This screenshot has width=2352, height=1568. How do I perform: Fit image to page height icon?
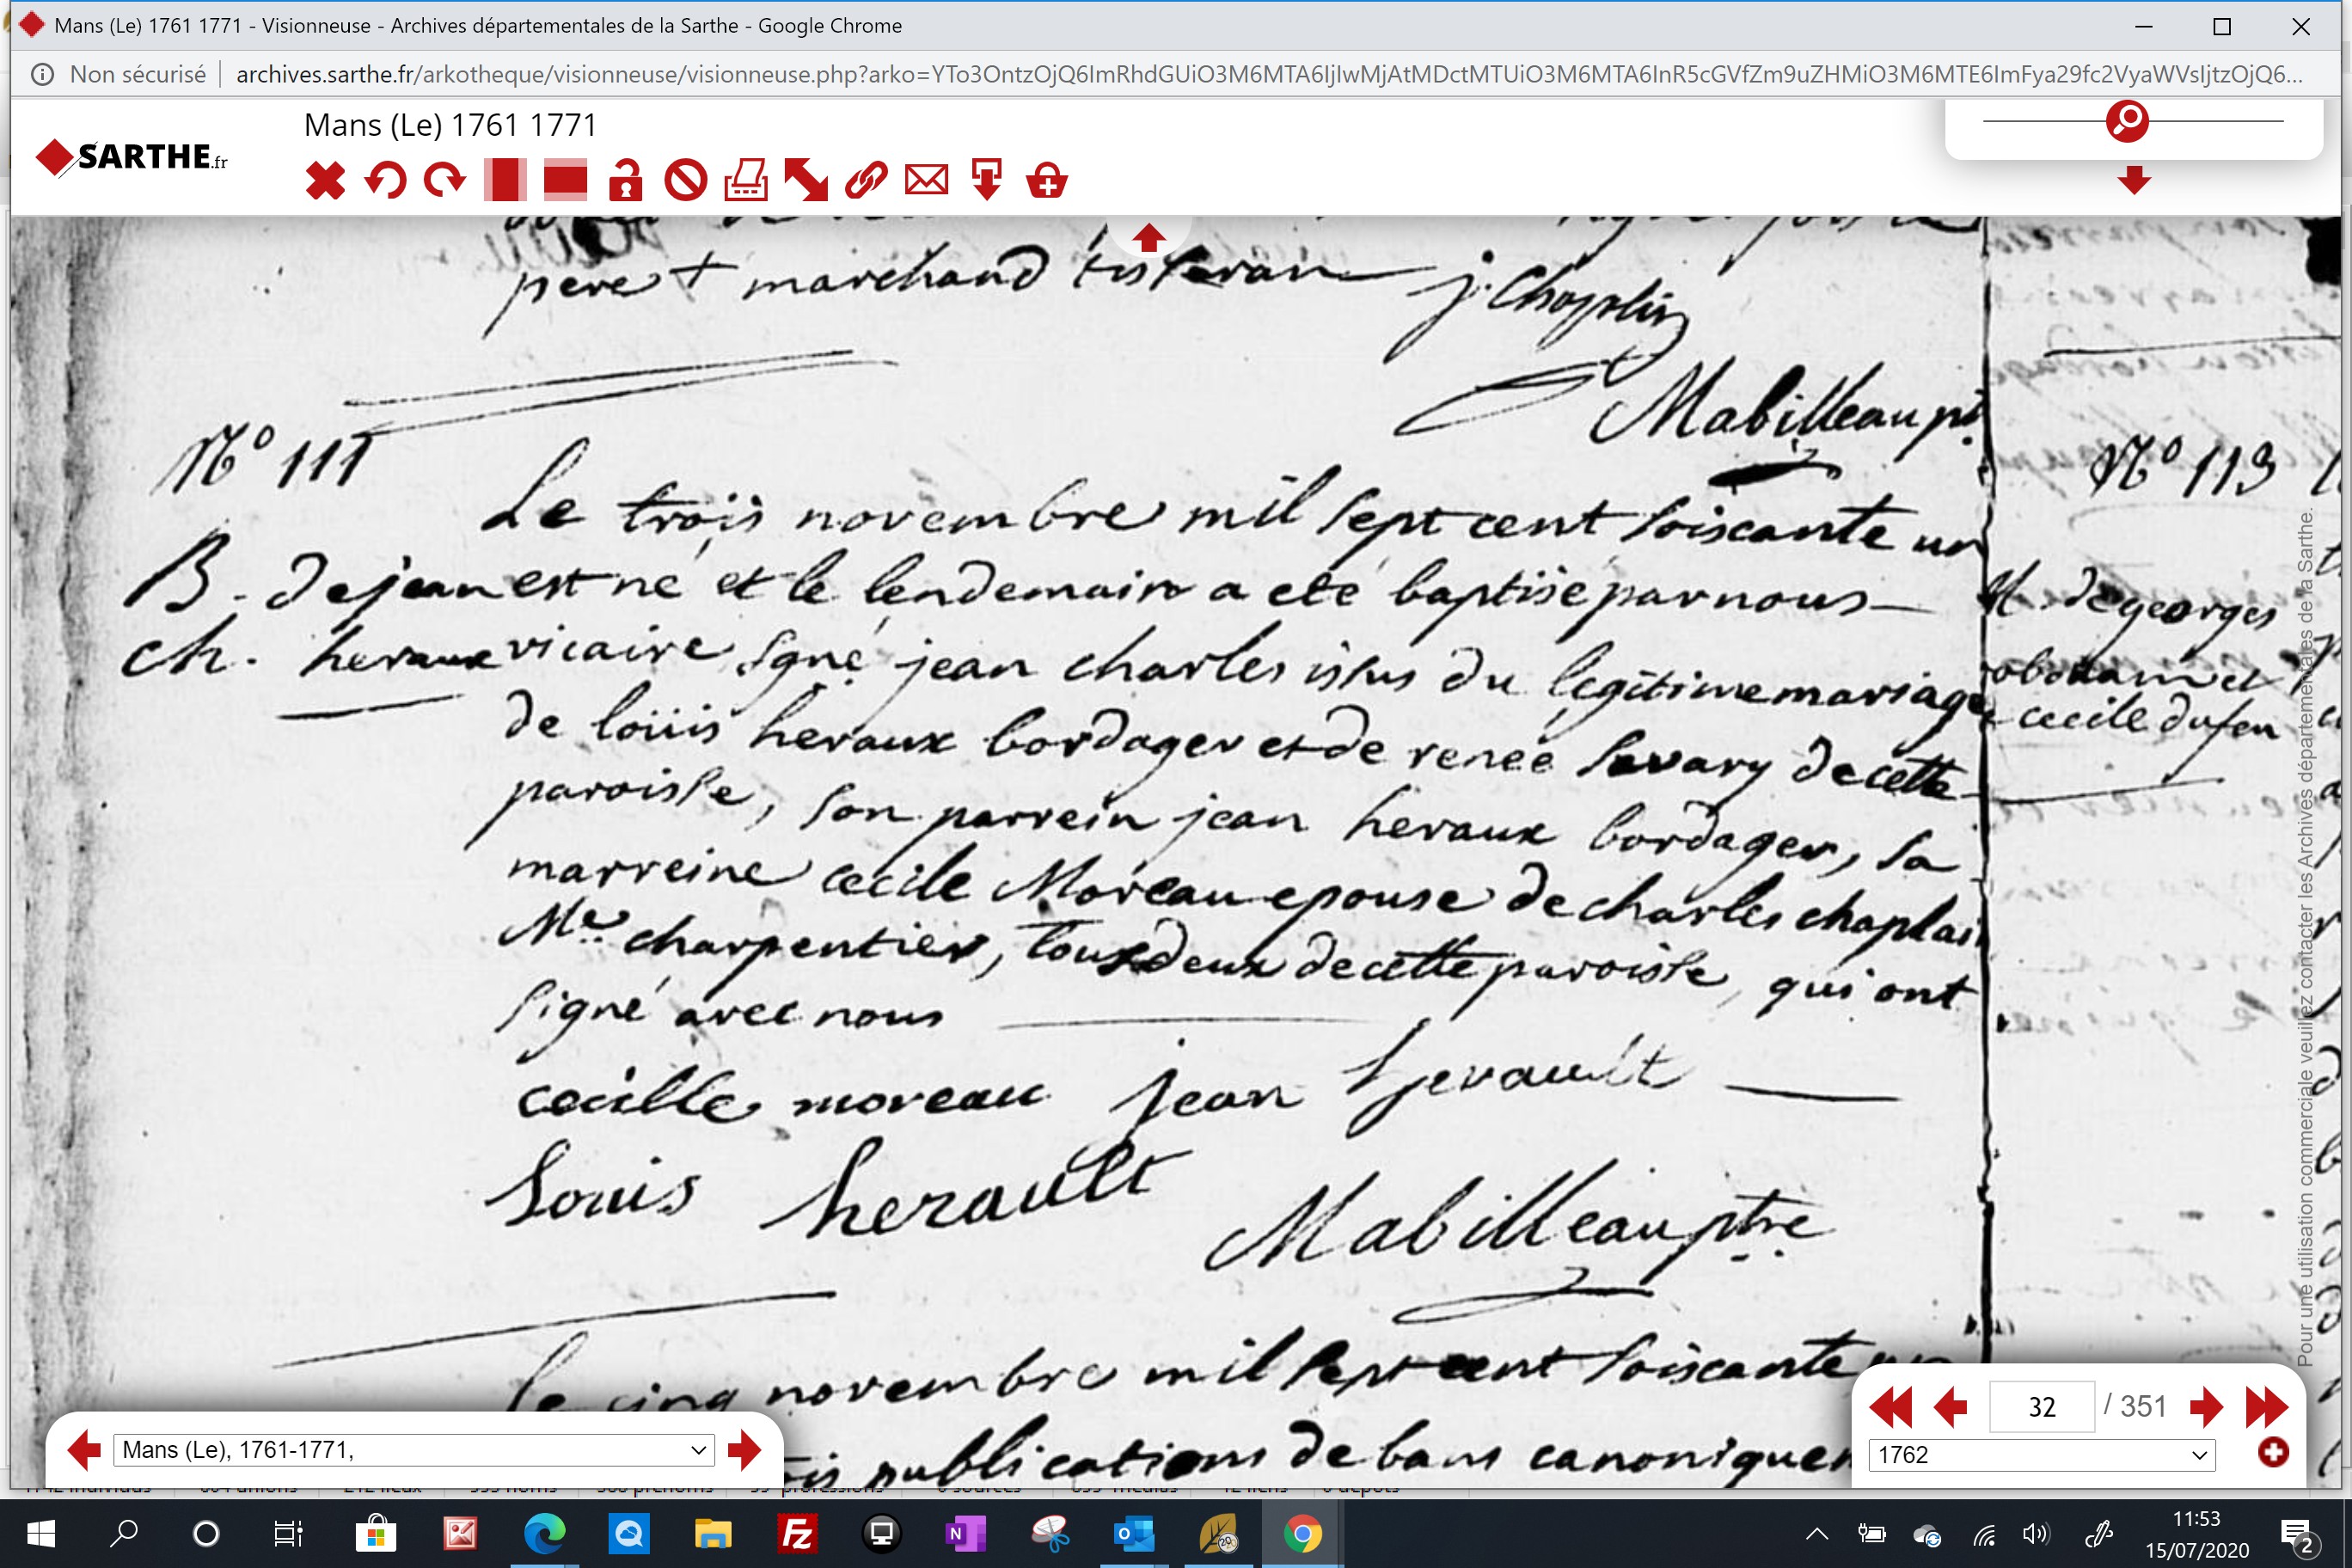[505, 181]
